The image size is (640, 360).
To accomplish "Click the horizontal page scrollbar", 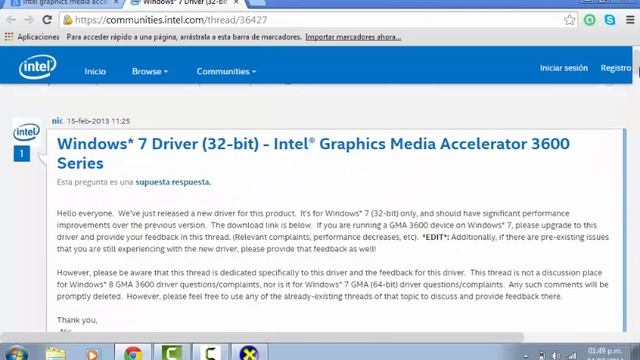I will click(x=261, y=337).
